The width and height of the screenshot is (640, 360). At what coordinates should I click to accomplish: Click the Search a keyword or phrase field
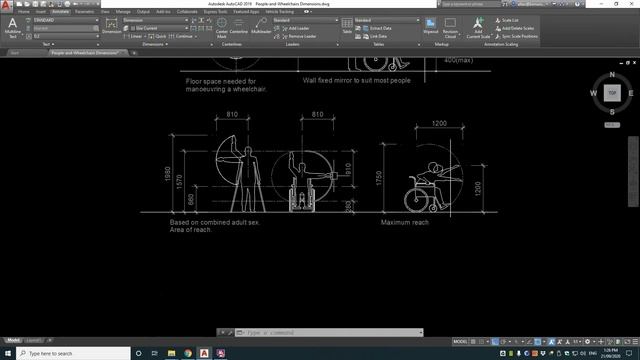[x=471, y=4]
